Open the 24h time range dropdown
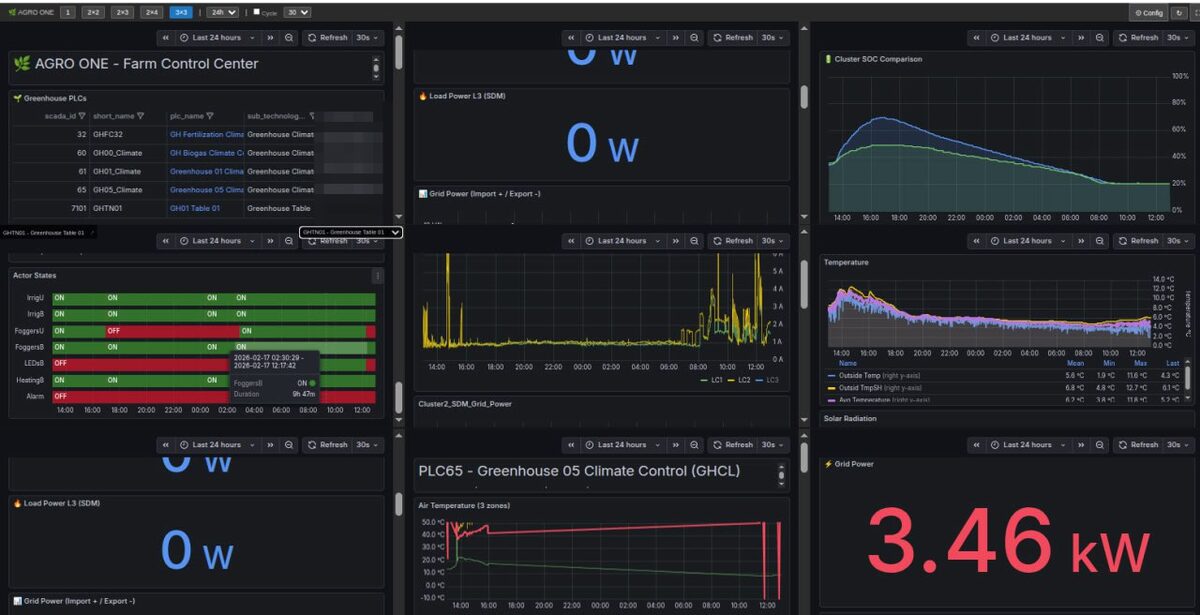Screen dimensions: 1200x615 tap(222, 13)
